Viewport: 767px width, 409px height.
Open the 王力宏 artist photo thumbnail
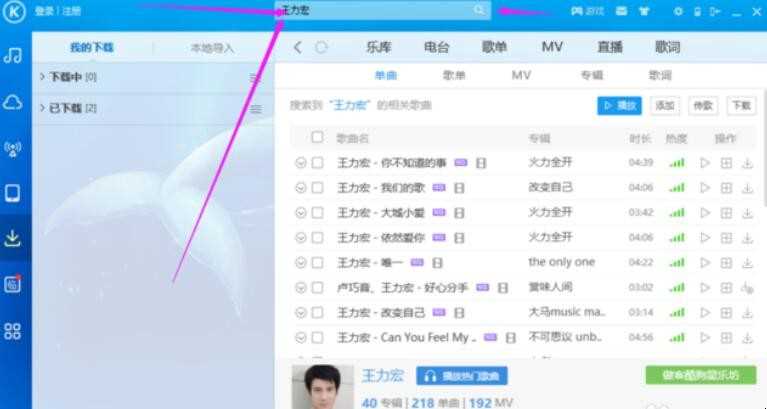click(322, 387)
